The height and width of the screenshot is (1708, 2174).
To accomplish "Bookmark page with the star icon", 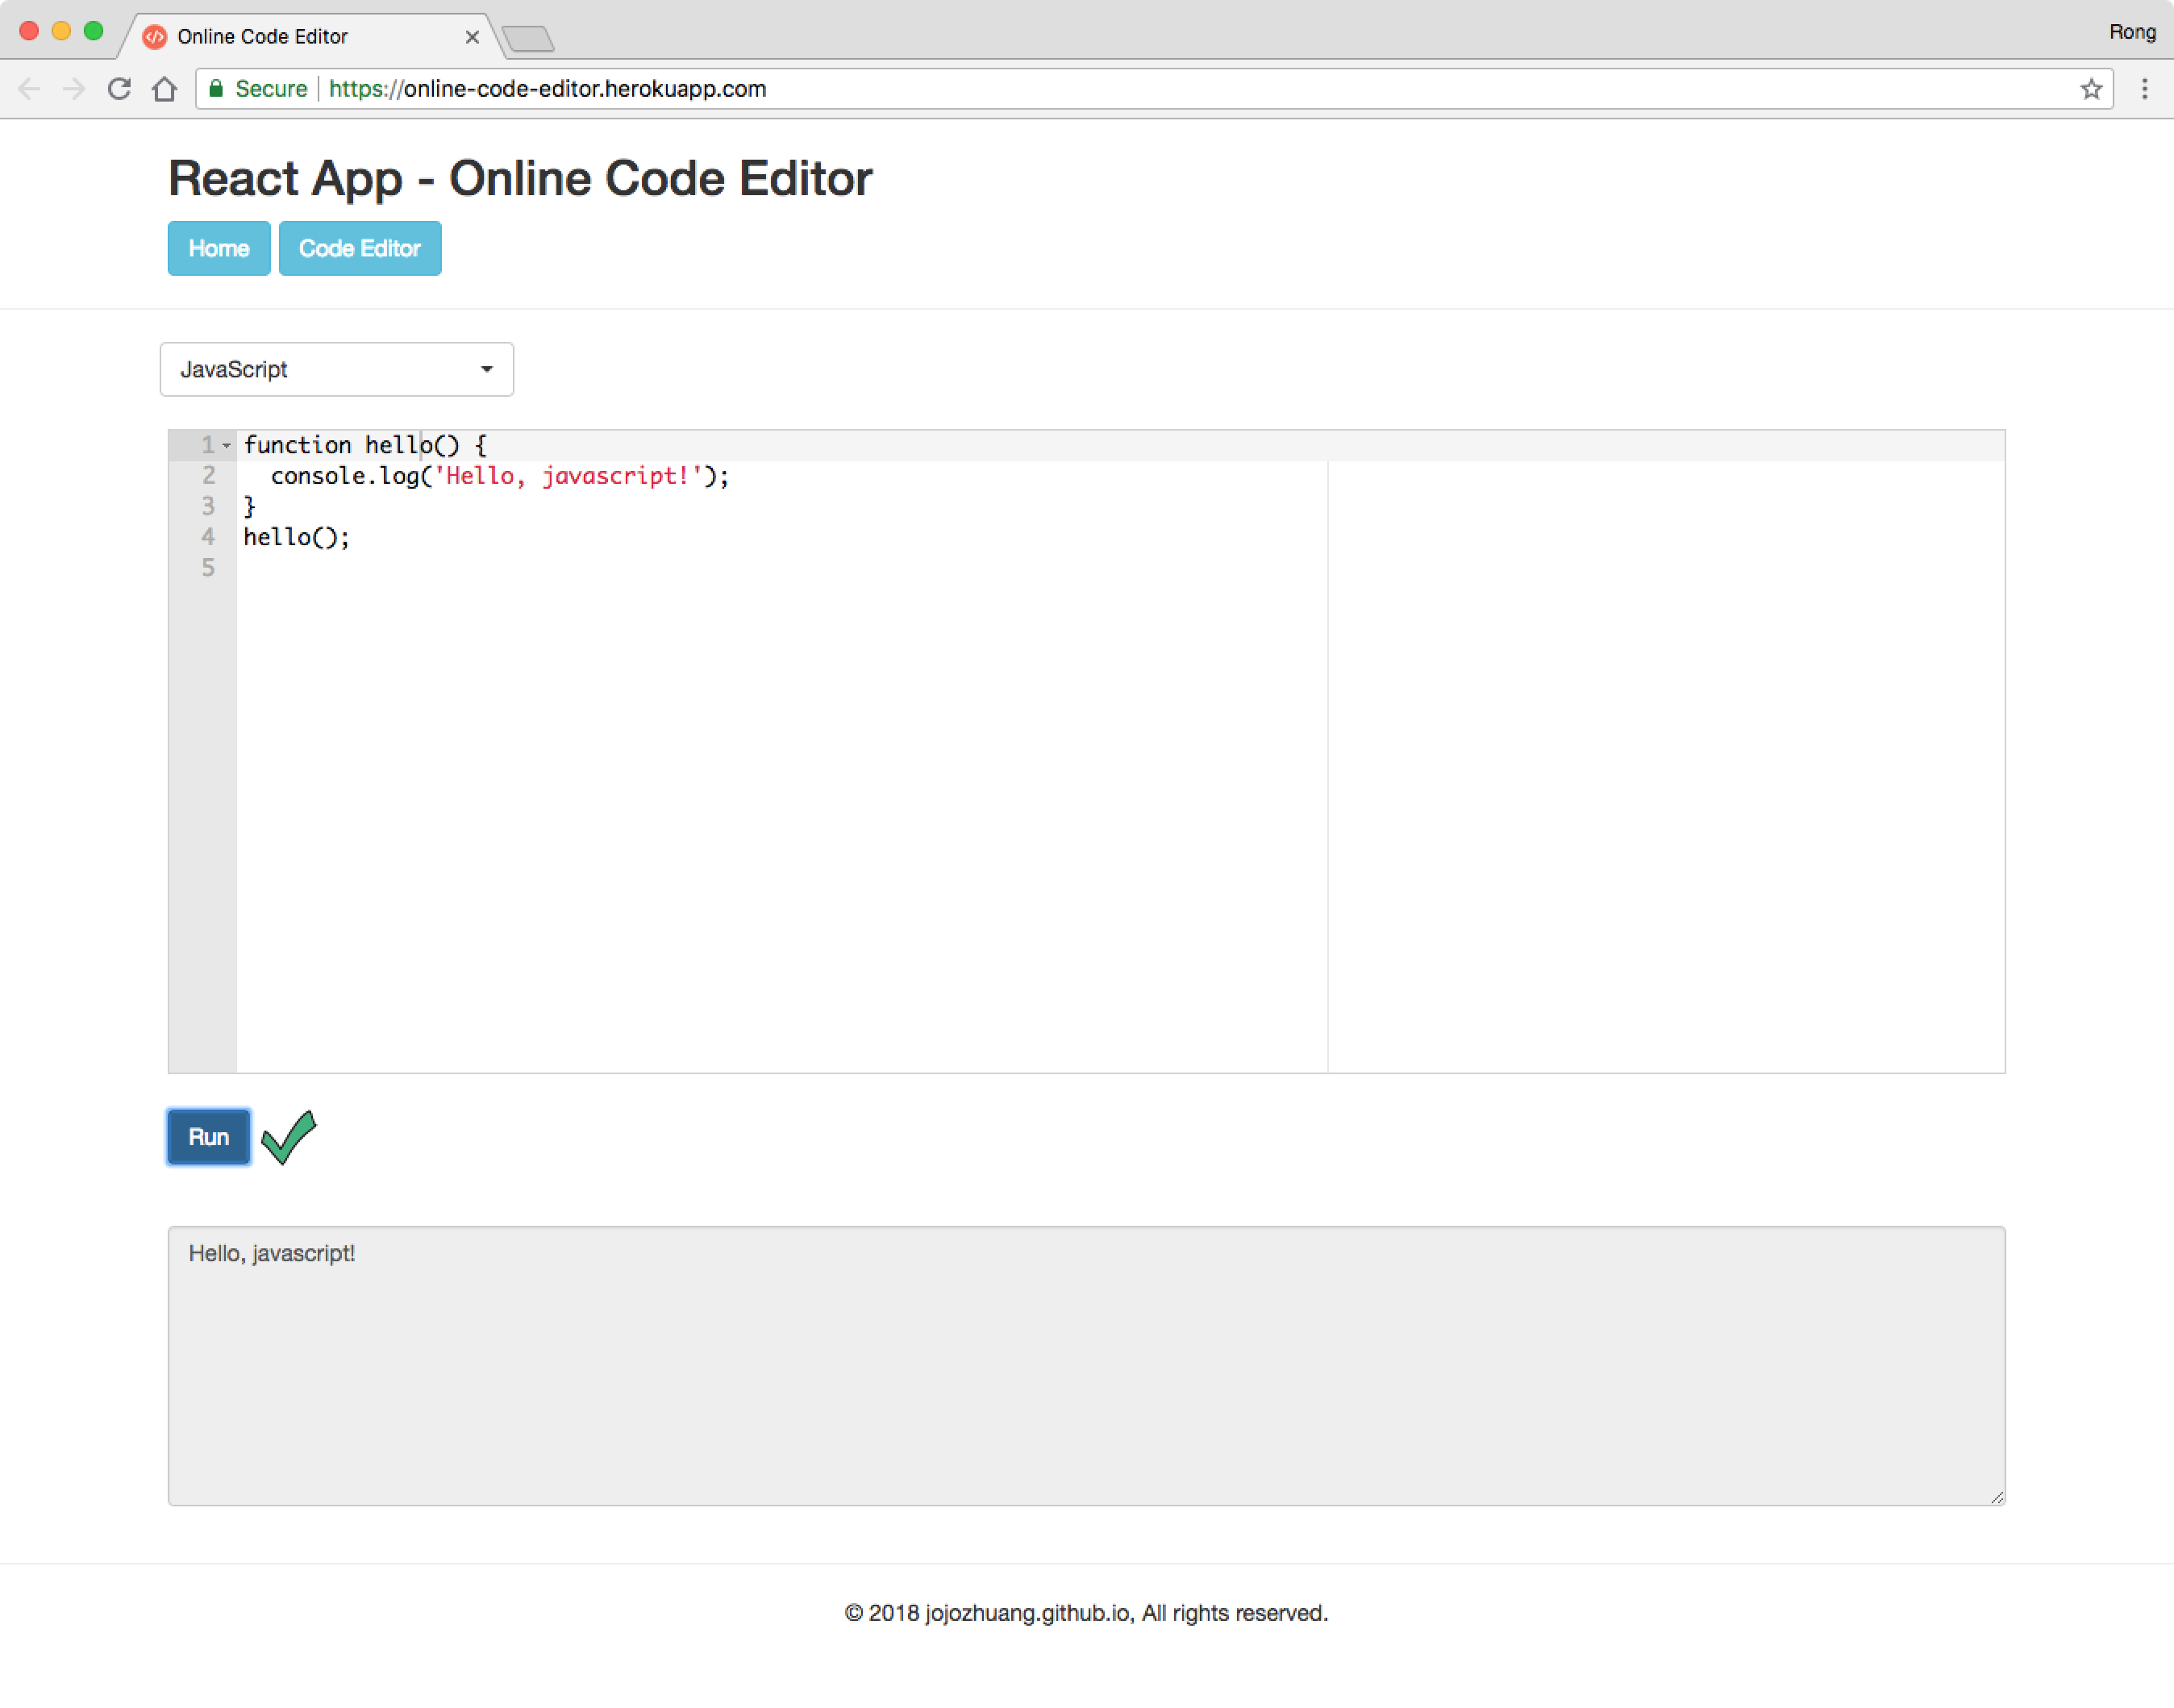I will click(x=2091, y=89).
